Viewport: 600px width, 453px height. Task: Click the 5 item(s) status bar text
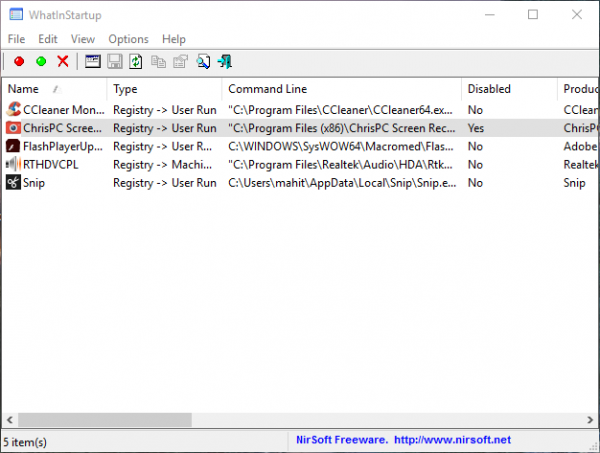coord(25,442)
